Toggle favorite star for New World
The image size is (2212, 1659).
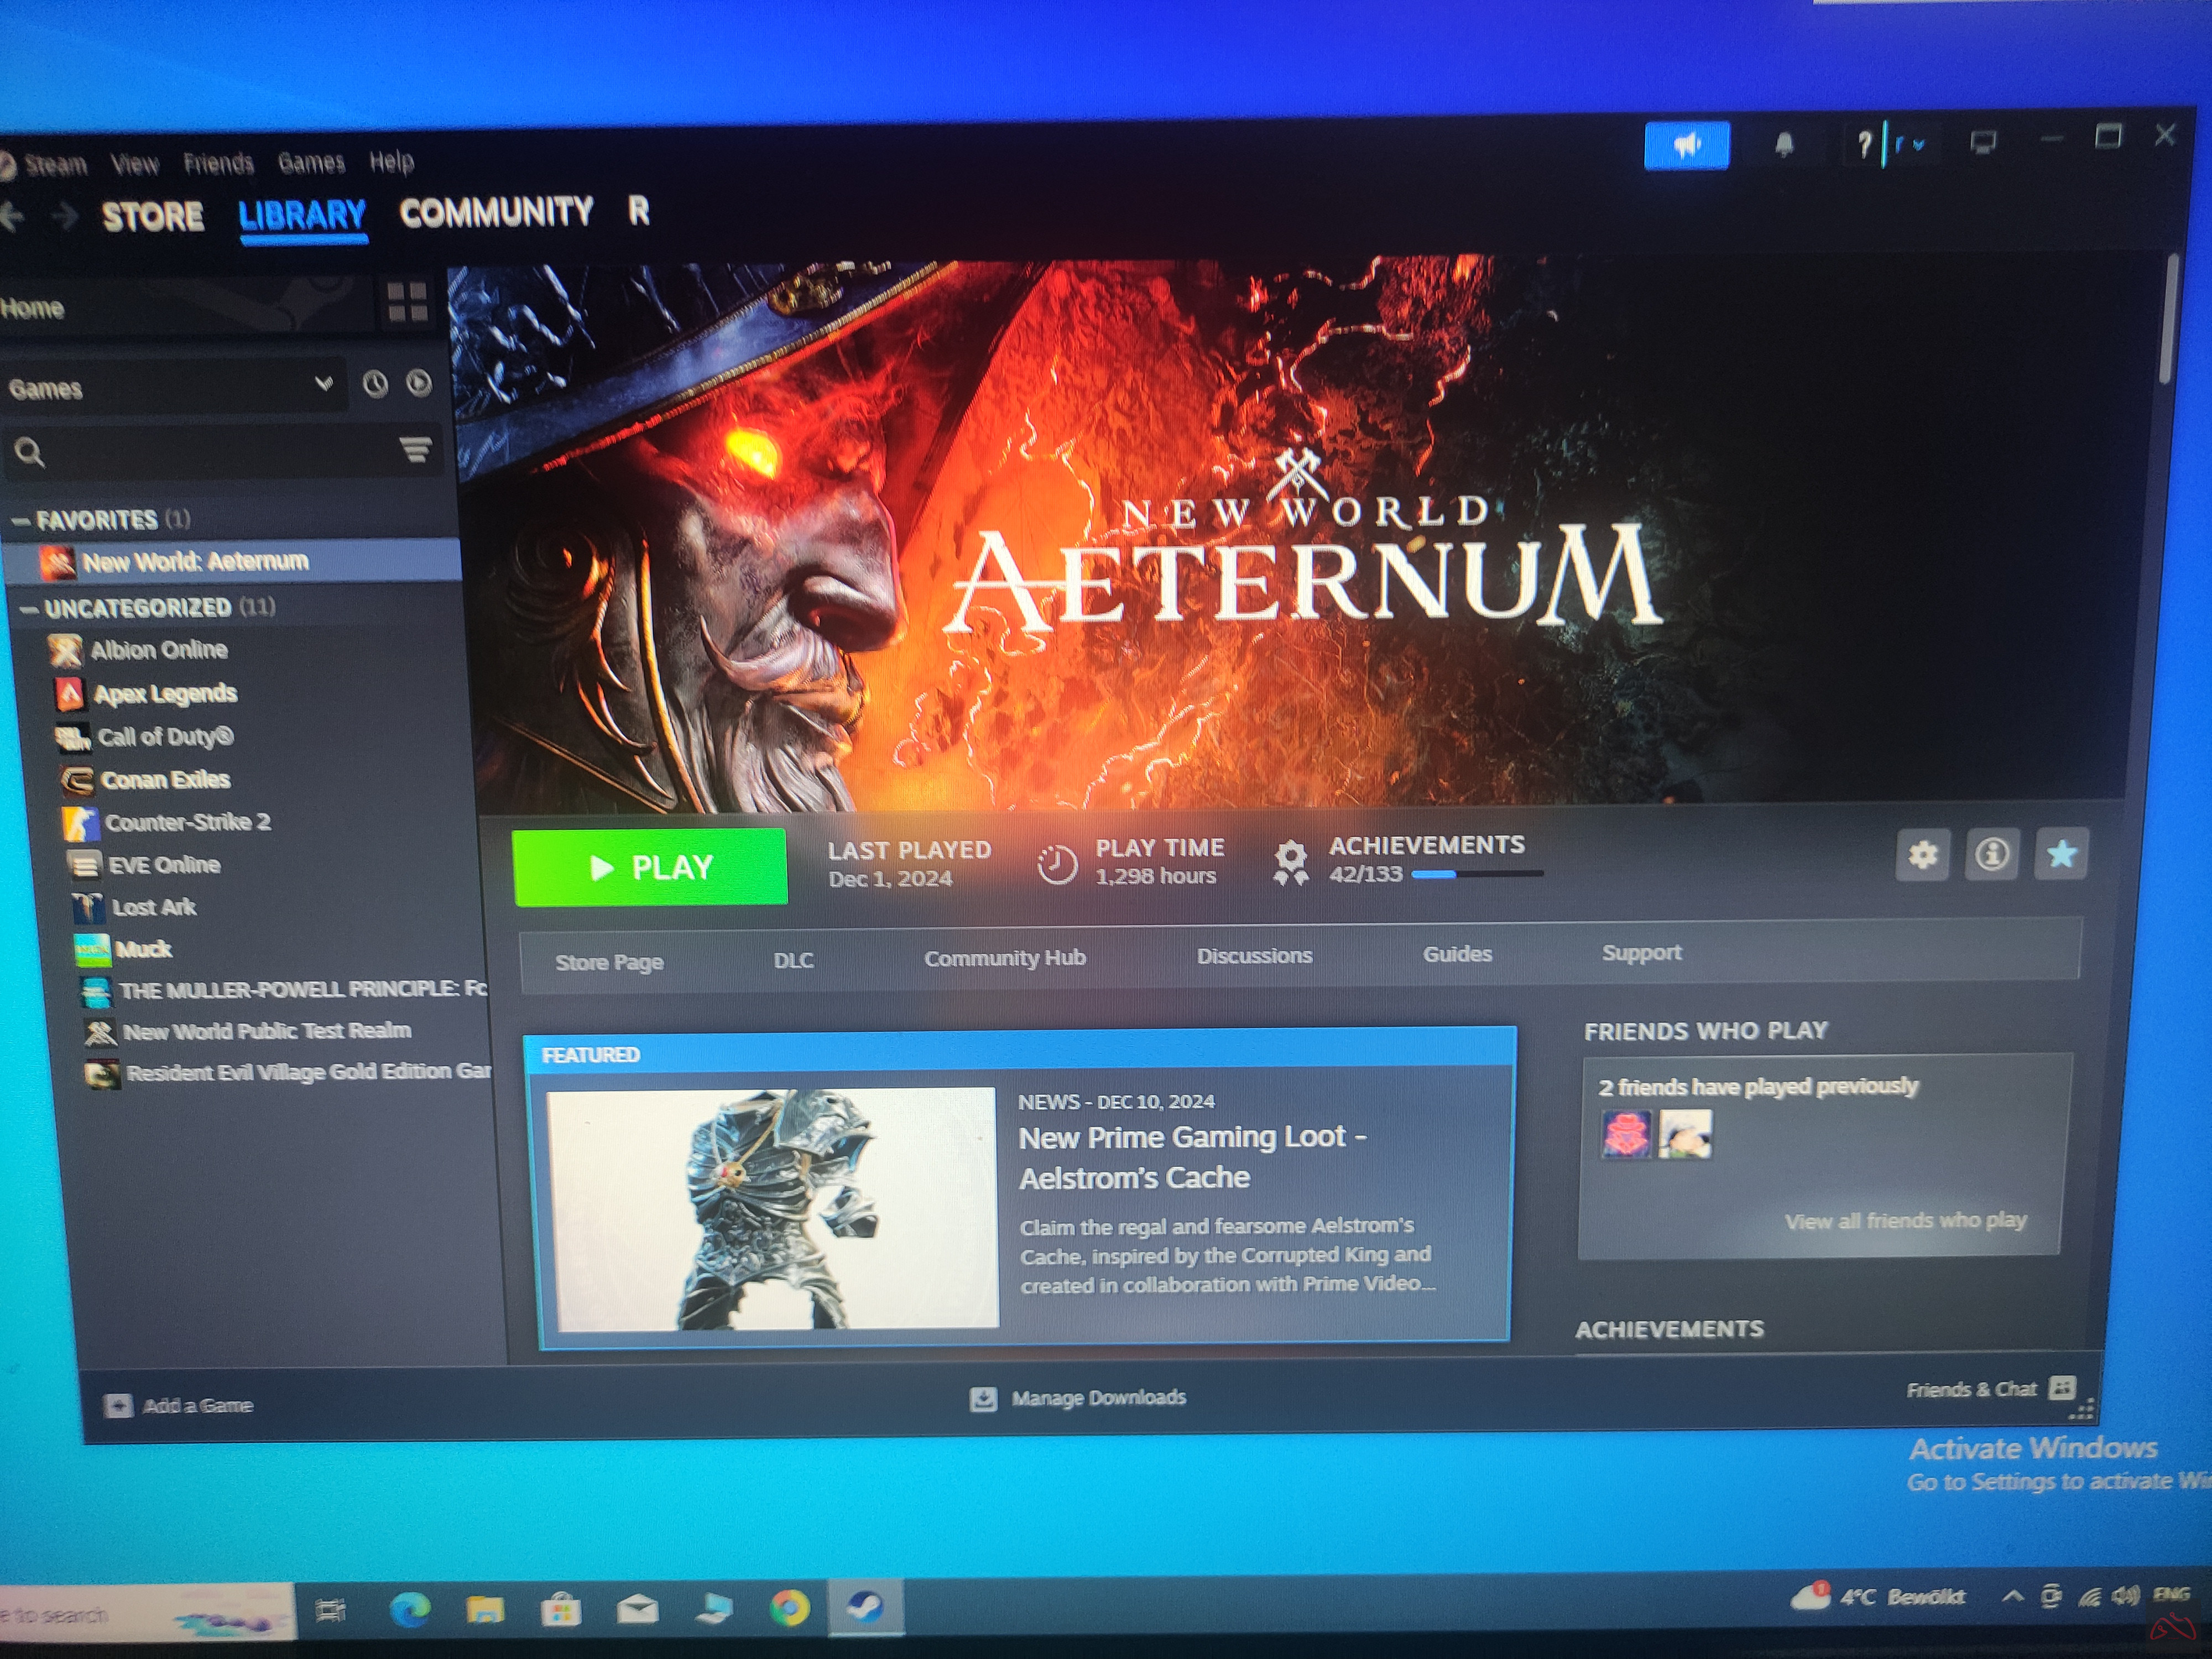pyautogui.click(x=2061, y=854)
